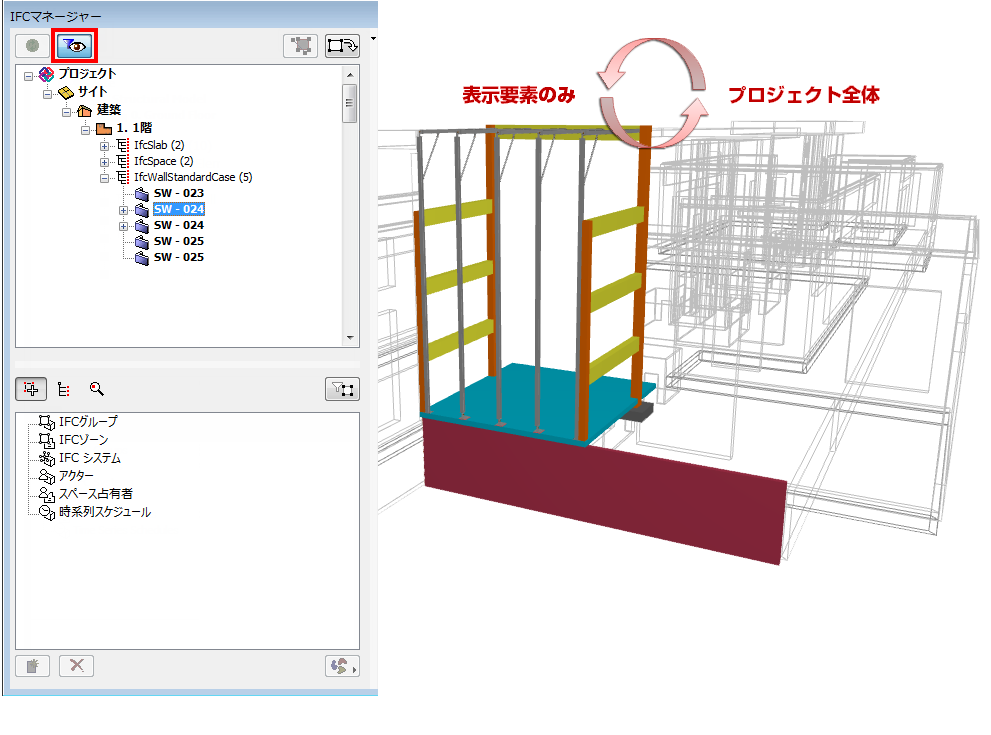Image resolution: width=991 pixels, height=735 pixels.
Task: Click the filter settings icon in lower panel
Action: point(342,389)
